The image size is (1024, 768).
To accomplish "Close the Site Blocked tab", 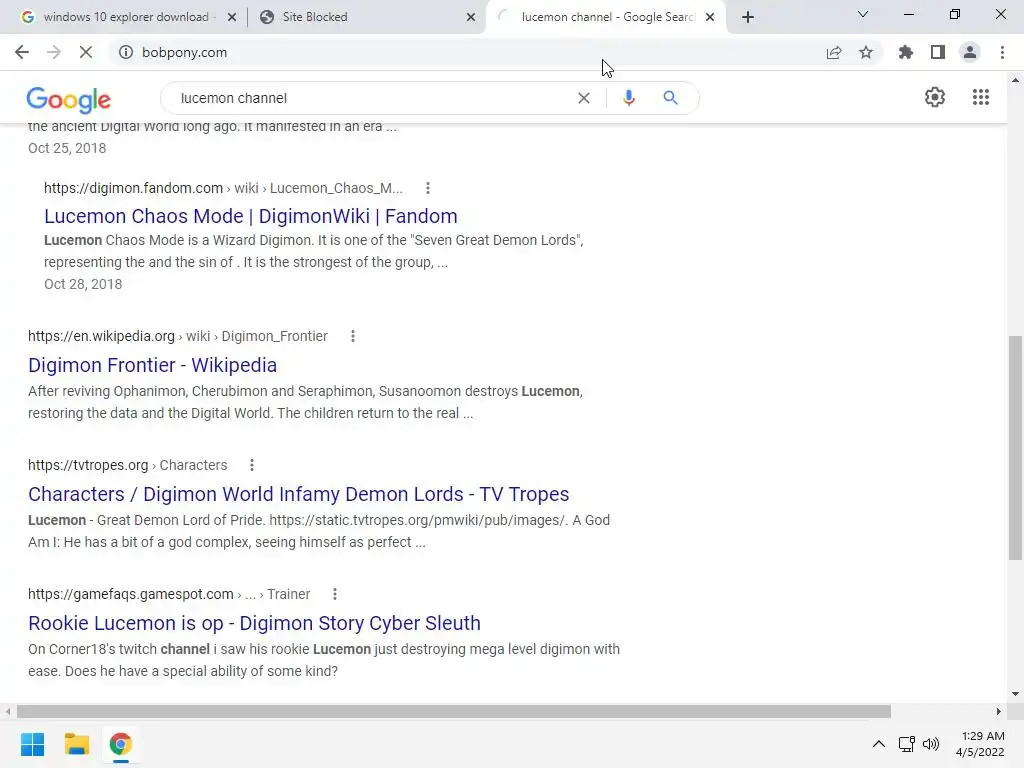I will [x=471, y=17].
